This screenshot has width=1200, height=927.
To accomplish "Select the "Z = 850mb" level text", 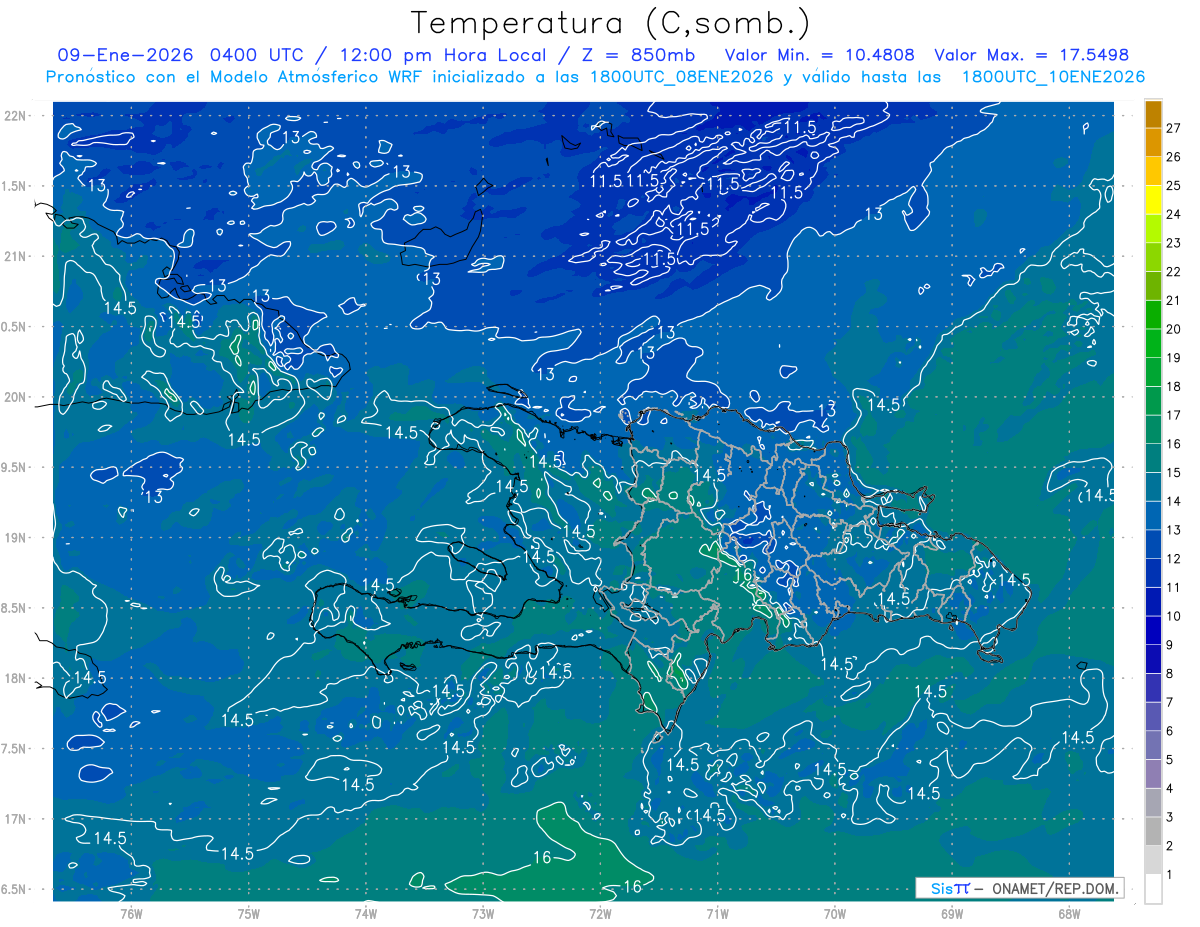I will 639,55.
